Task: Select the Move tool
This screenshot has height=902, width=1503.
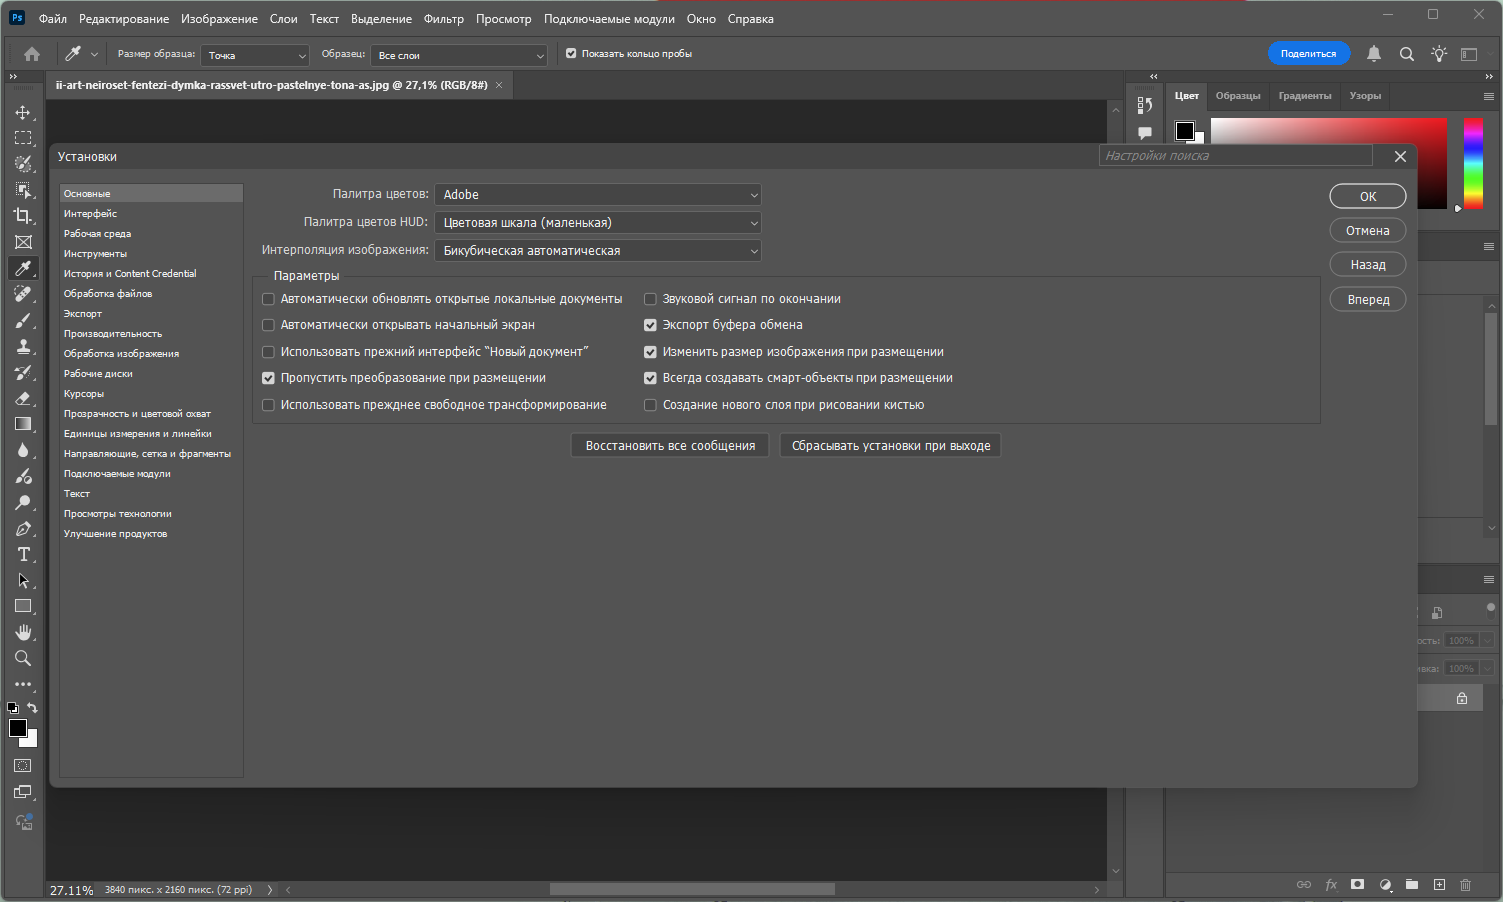Action: click(x=23, y=112)
